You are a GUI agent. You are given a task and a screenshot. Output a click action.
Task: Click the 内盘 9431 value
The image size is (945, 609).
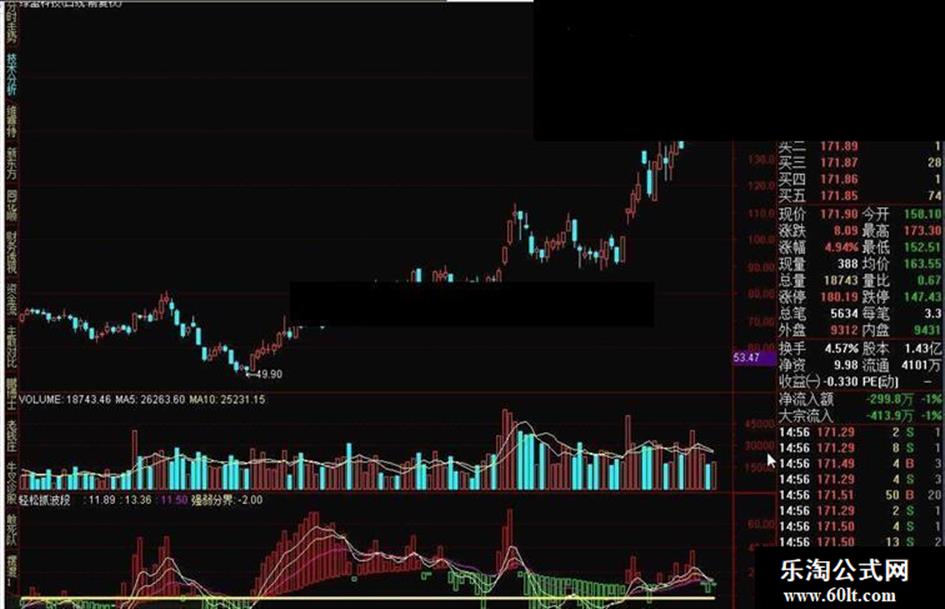coord(927,330)
